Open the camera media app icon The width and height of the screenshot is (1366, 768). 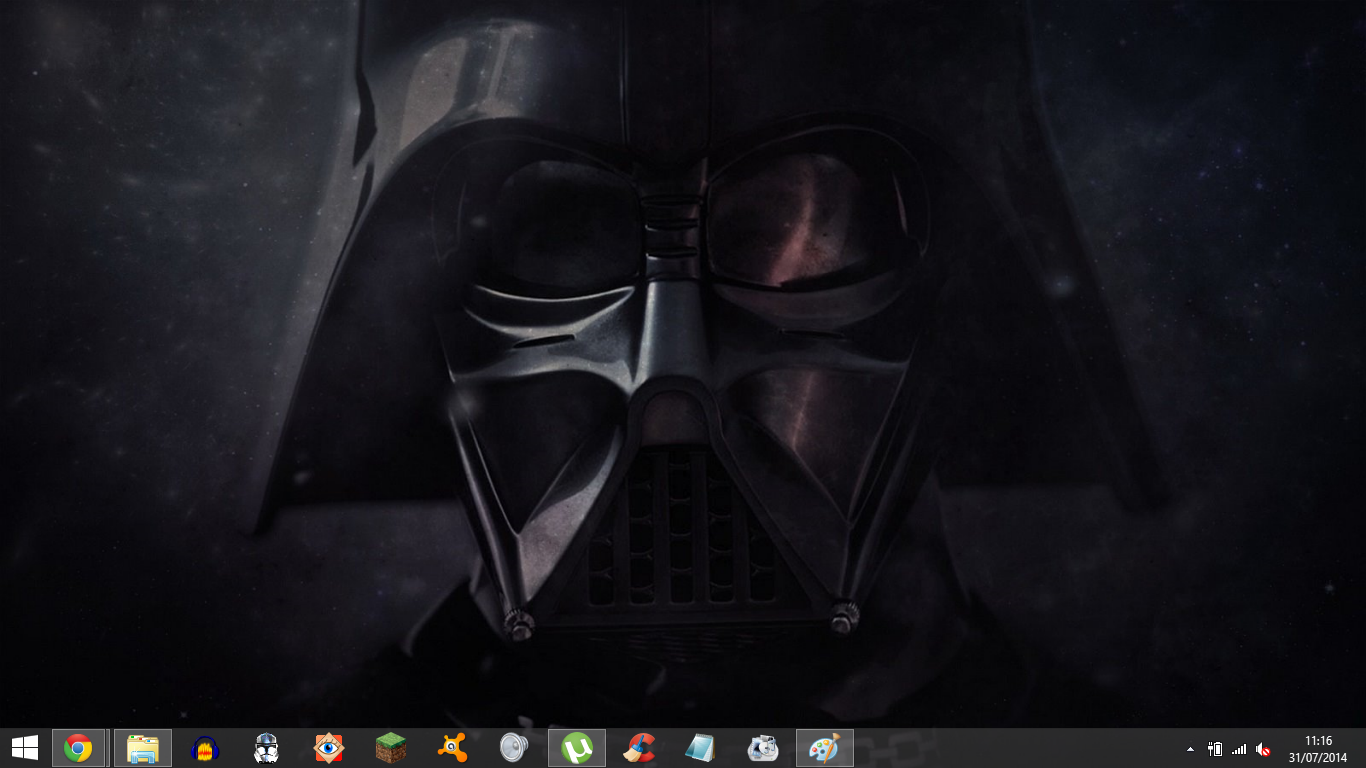[x=762, y=748]
